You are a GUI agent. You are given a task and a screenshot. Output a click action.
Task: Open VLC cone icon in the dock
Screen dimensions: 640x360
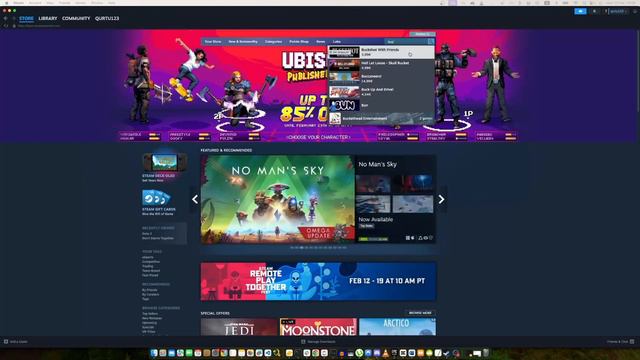click(385, 353)
